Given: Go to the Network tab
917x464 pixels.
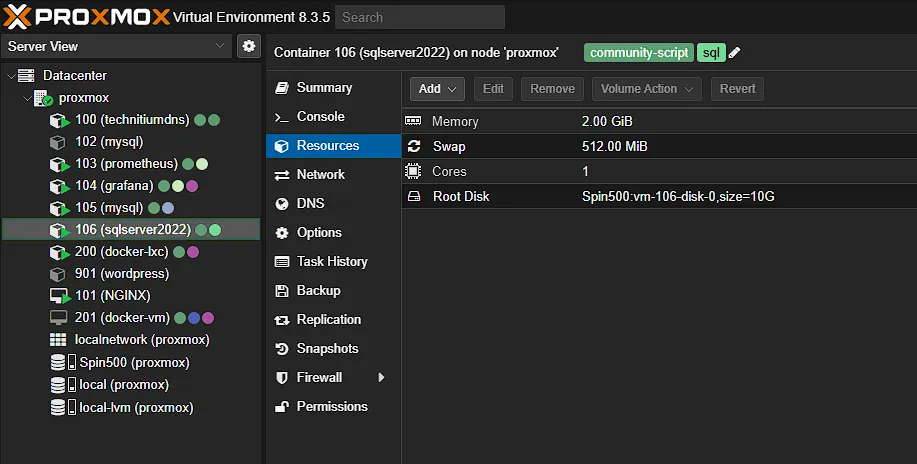Looking at the screenshot, I should (333, 174).
